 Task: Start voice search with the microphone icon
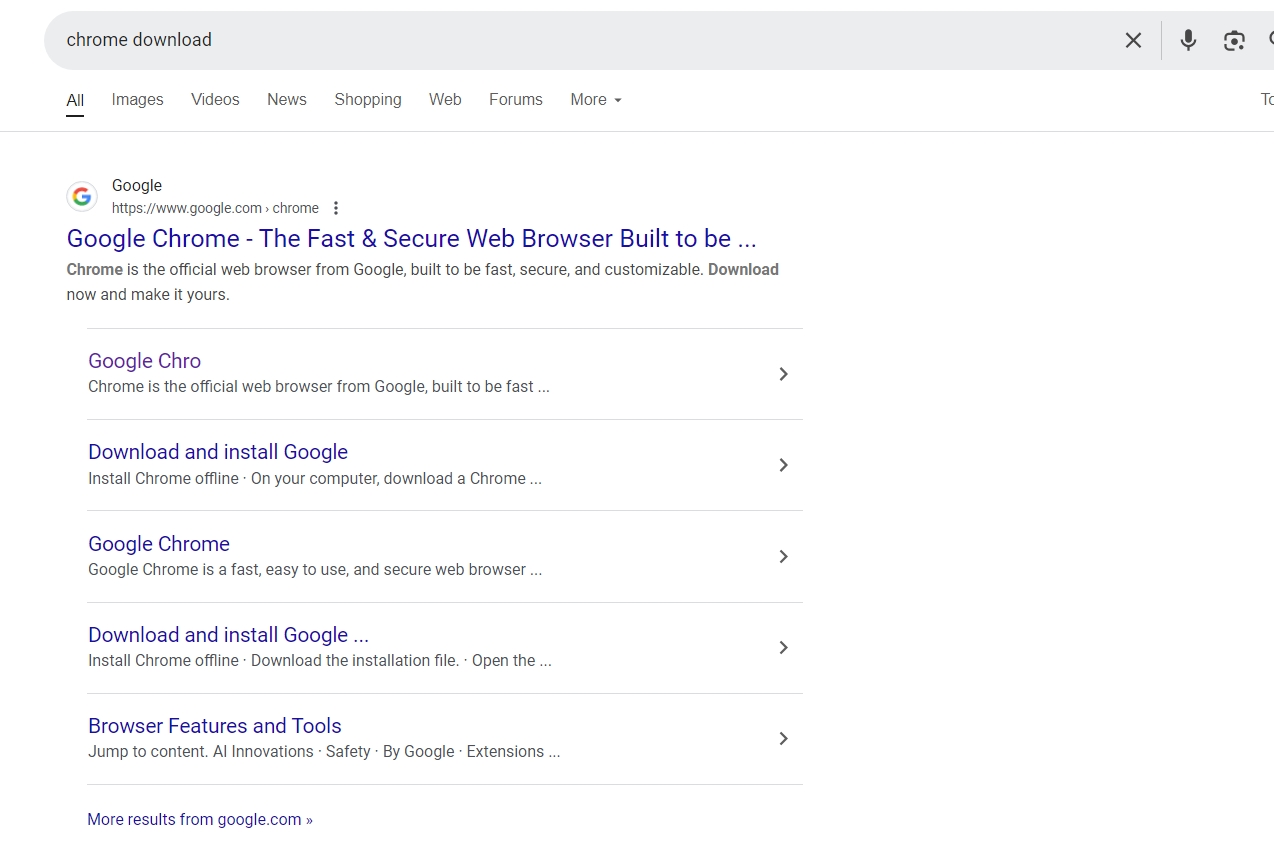tap(1188, 40)
